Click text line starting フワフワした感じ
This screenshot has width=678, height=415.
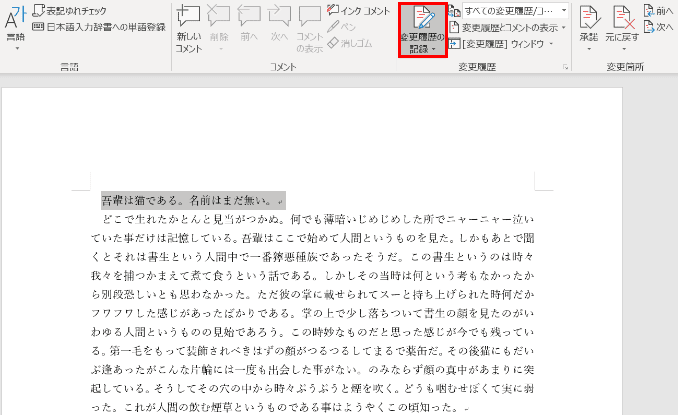tap(313, 313)
